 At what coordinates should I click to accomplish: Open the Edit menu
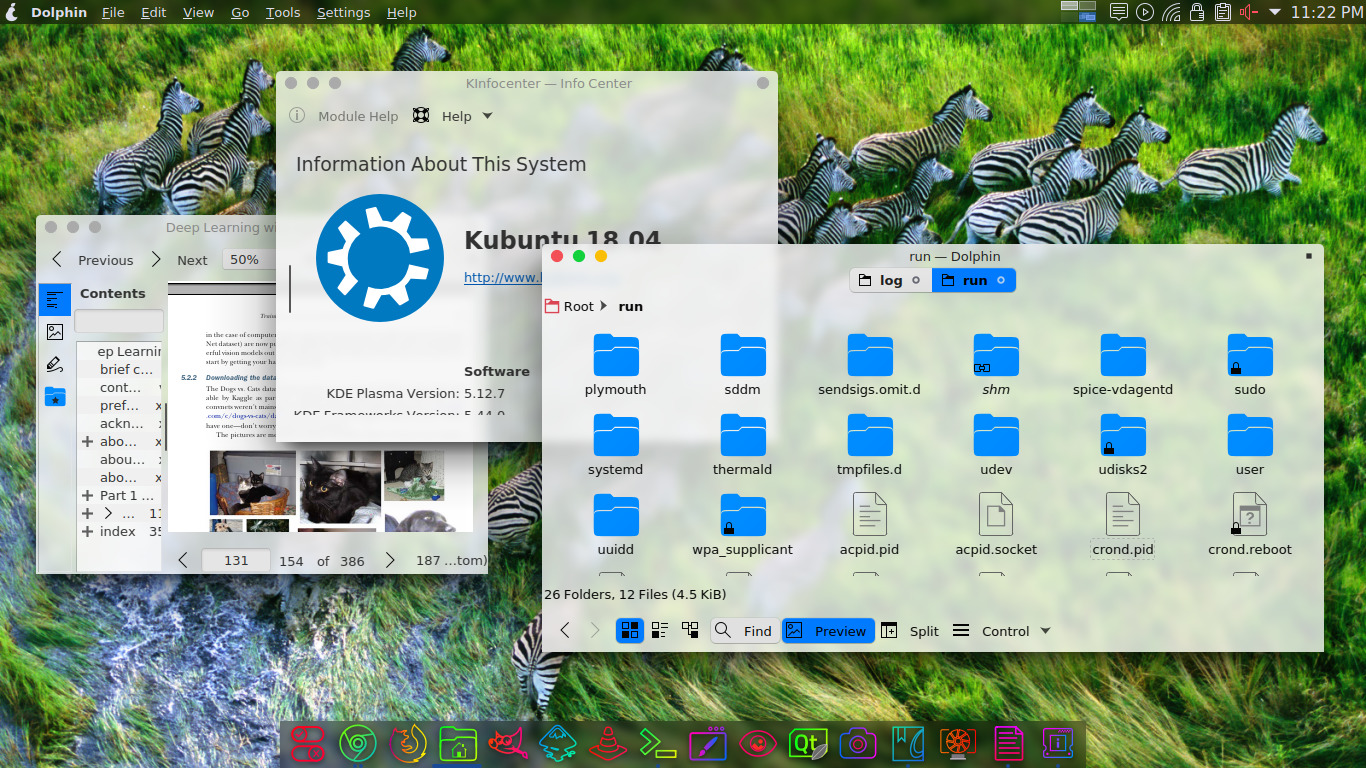pyautogui.click(x=154, y=12)
